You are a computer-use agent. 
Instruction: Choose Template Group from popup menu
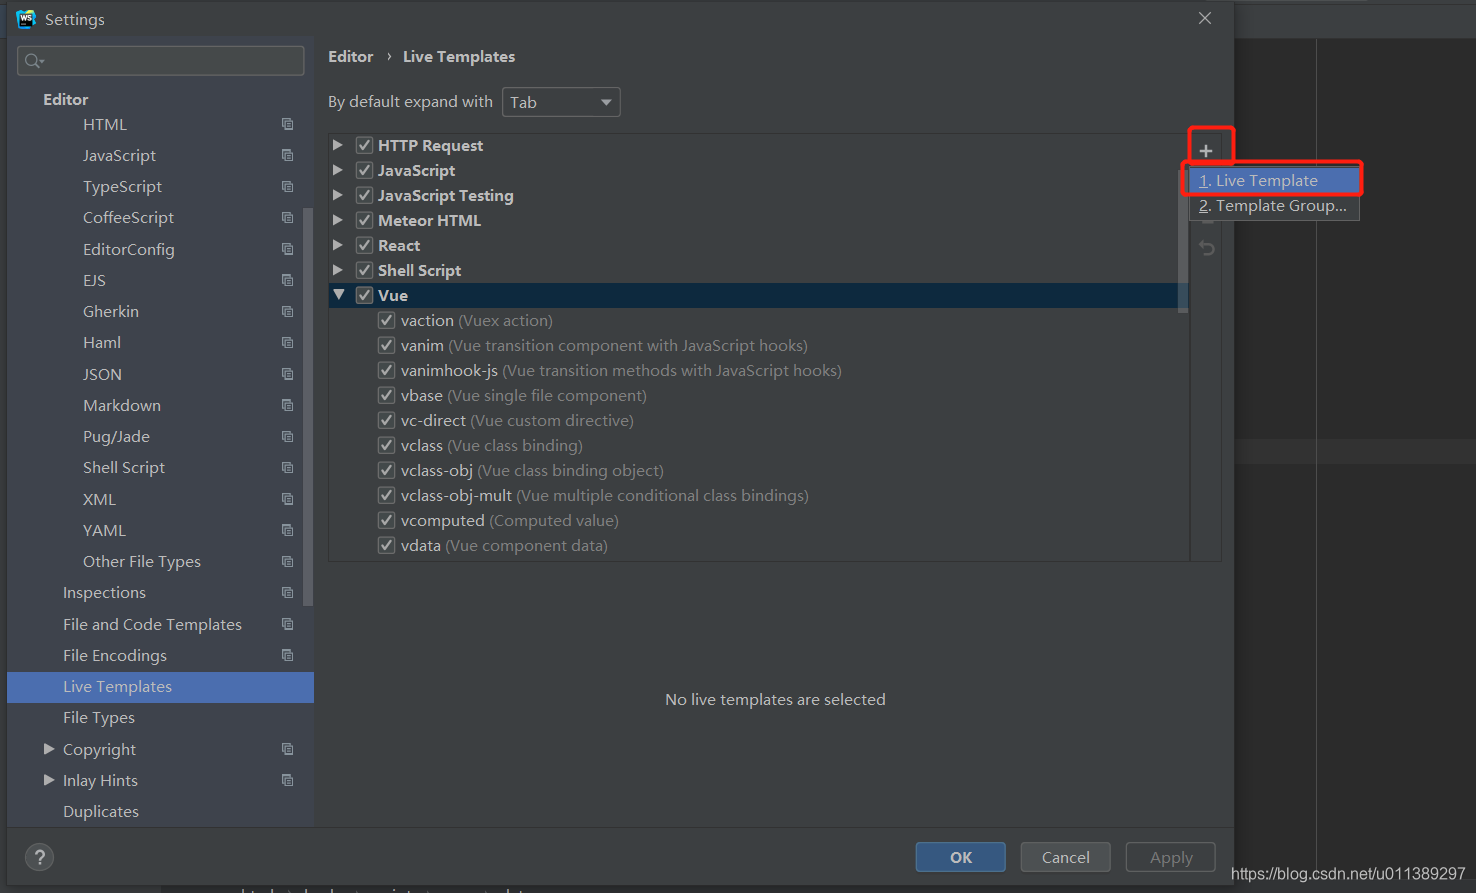coord(1274,206)
